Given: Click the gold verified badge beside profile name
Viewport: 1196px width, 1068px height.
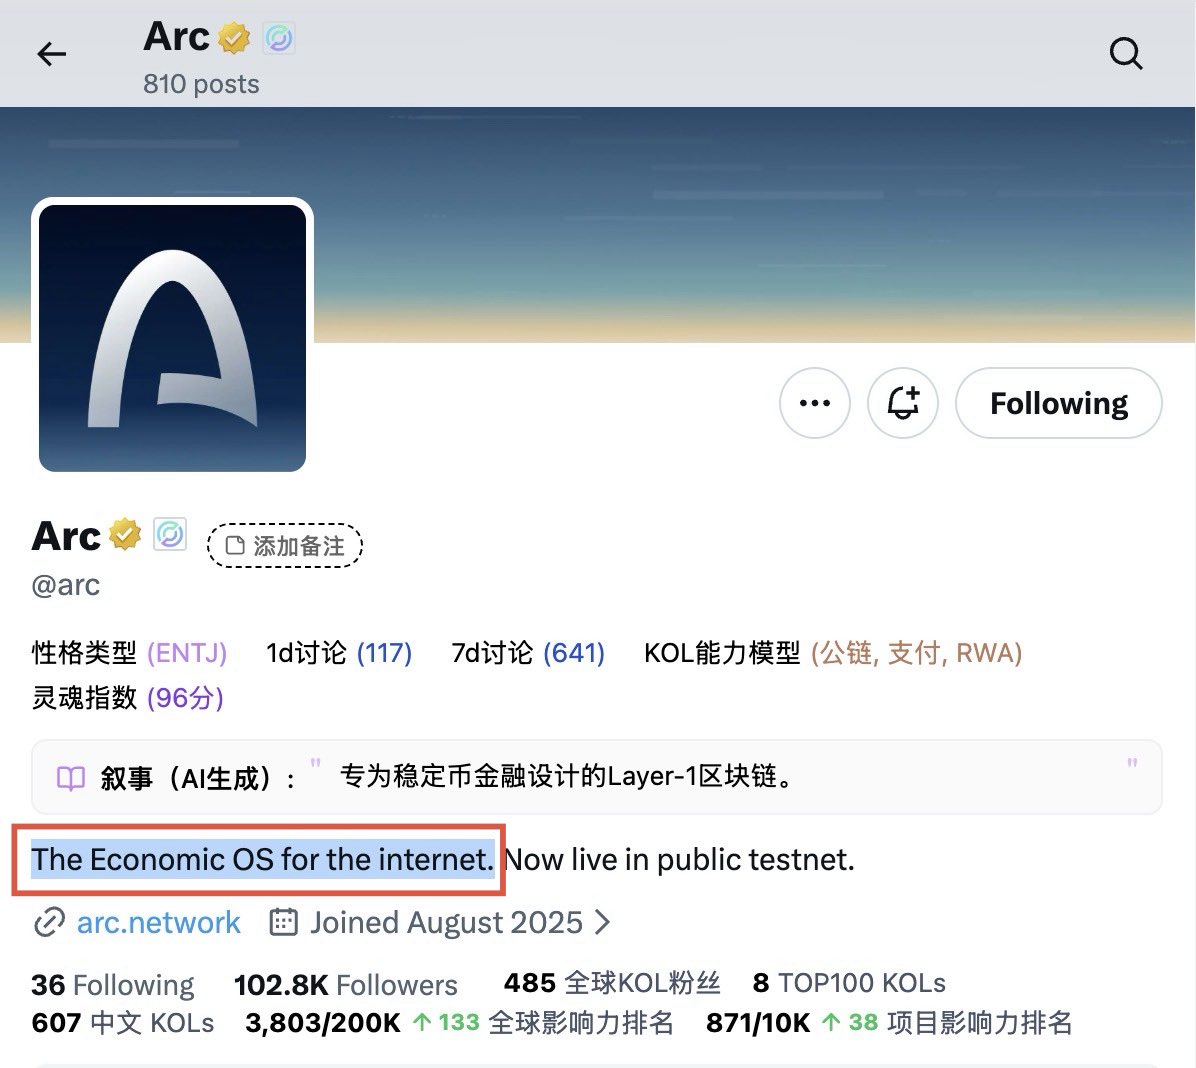Looking at the screenshot, I should (125, 535).
